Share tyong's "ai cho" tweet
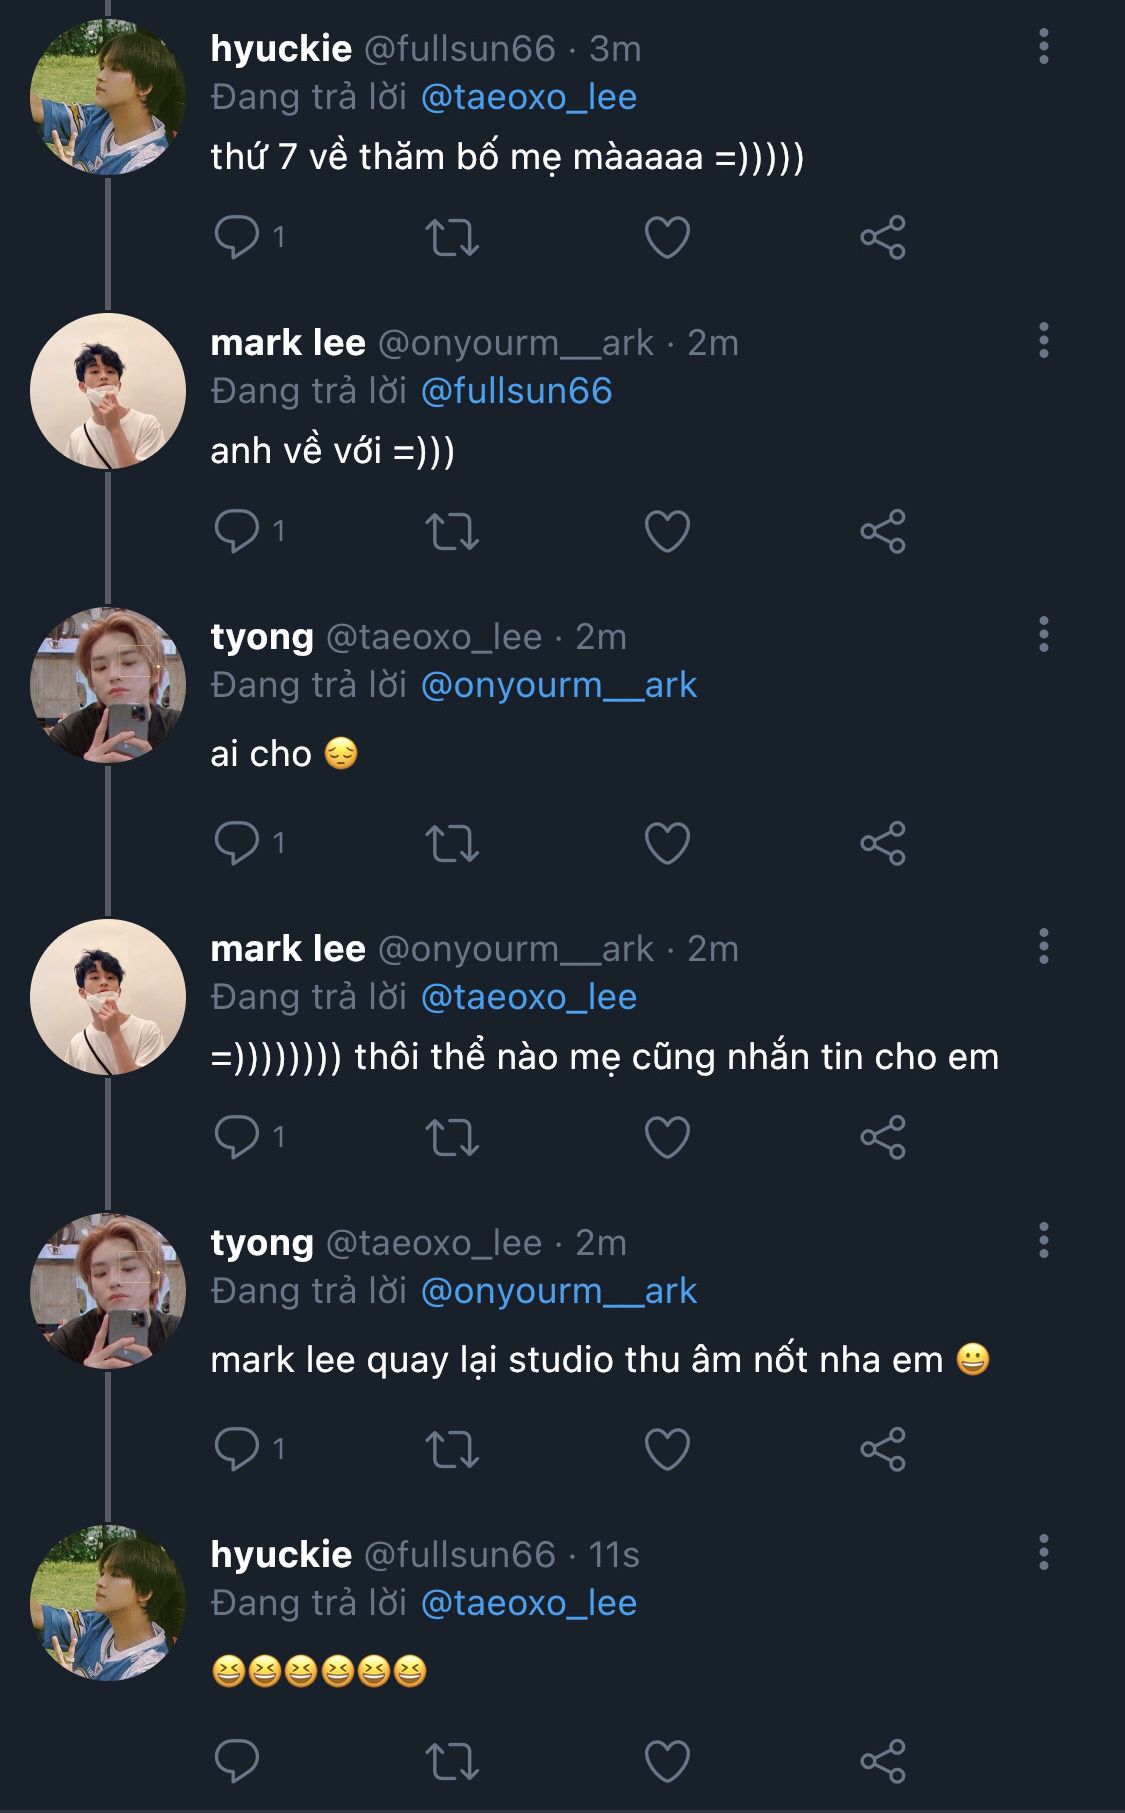This screenshot has height=1813, width=1125. (x=882, y=843)
